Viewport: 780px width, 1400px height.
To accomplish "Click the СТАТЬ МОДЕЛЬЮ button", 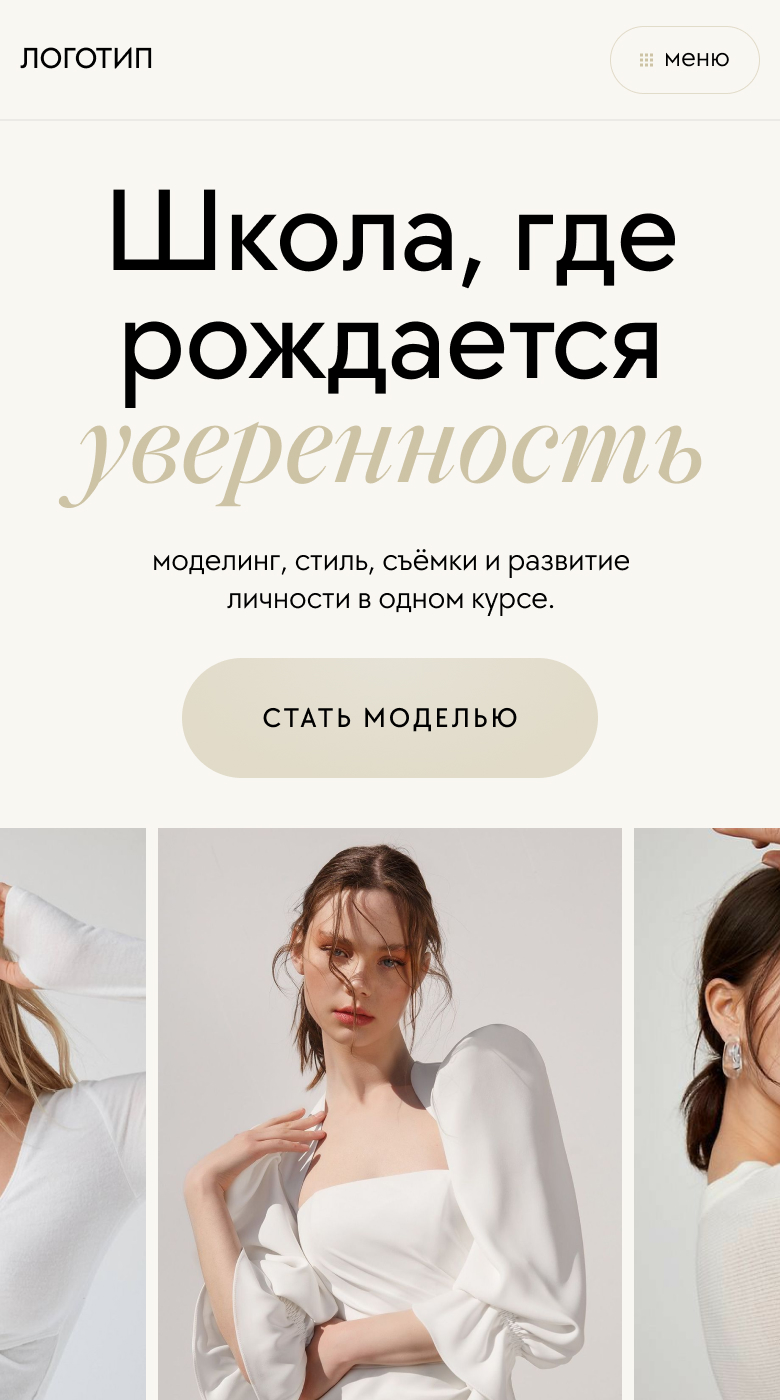I will pyautogui.click(x=390, y=718).
